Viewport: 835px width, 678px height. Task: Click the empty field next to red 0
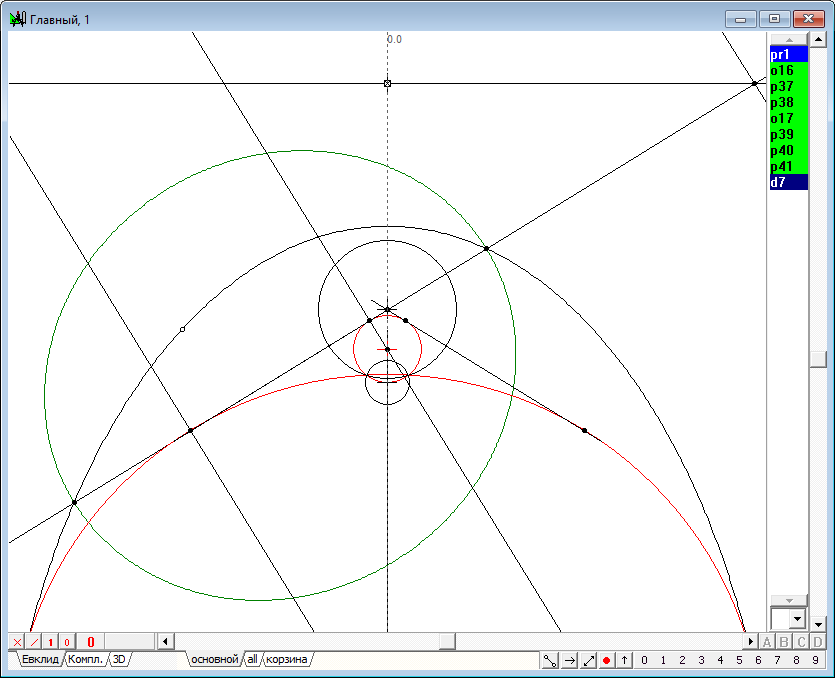tap(129, 642)
